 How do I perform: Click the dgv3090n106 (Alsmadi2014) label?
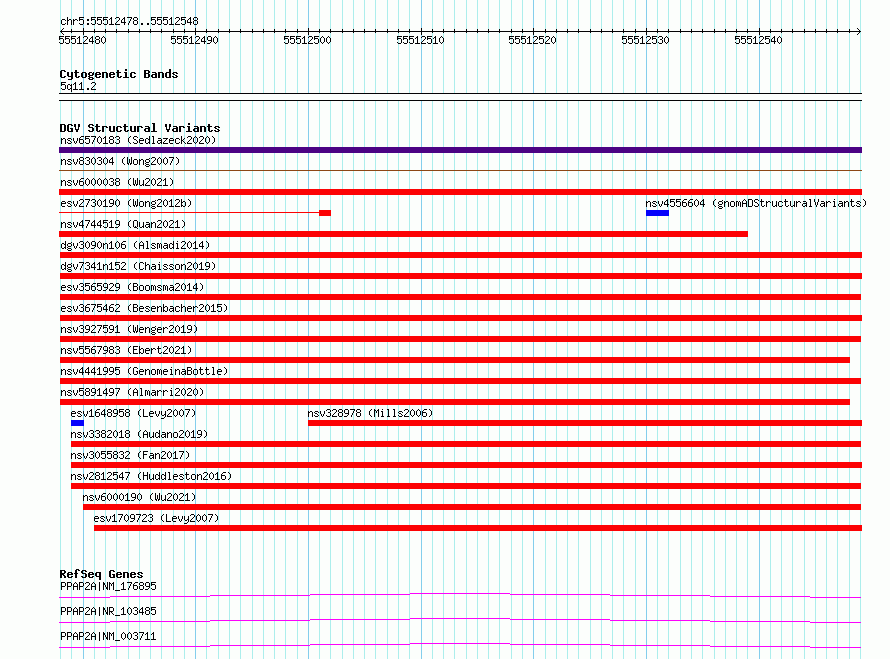click(135, 245)
